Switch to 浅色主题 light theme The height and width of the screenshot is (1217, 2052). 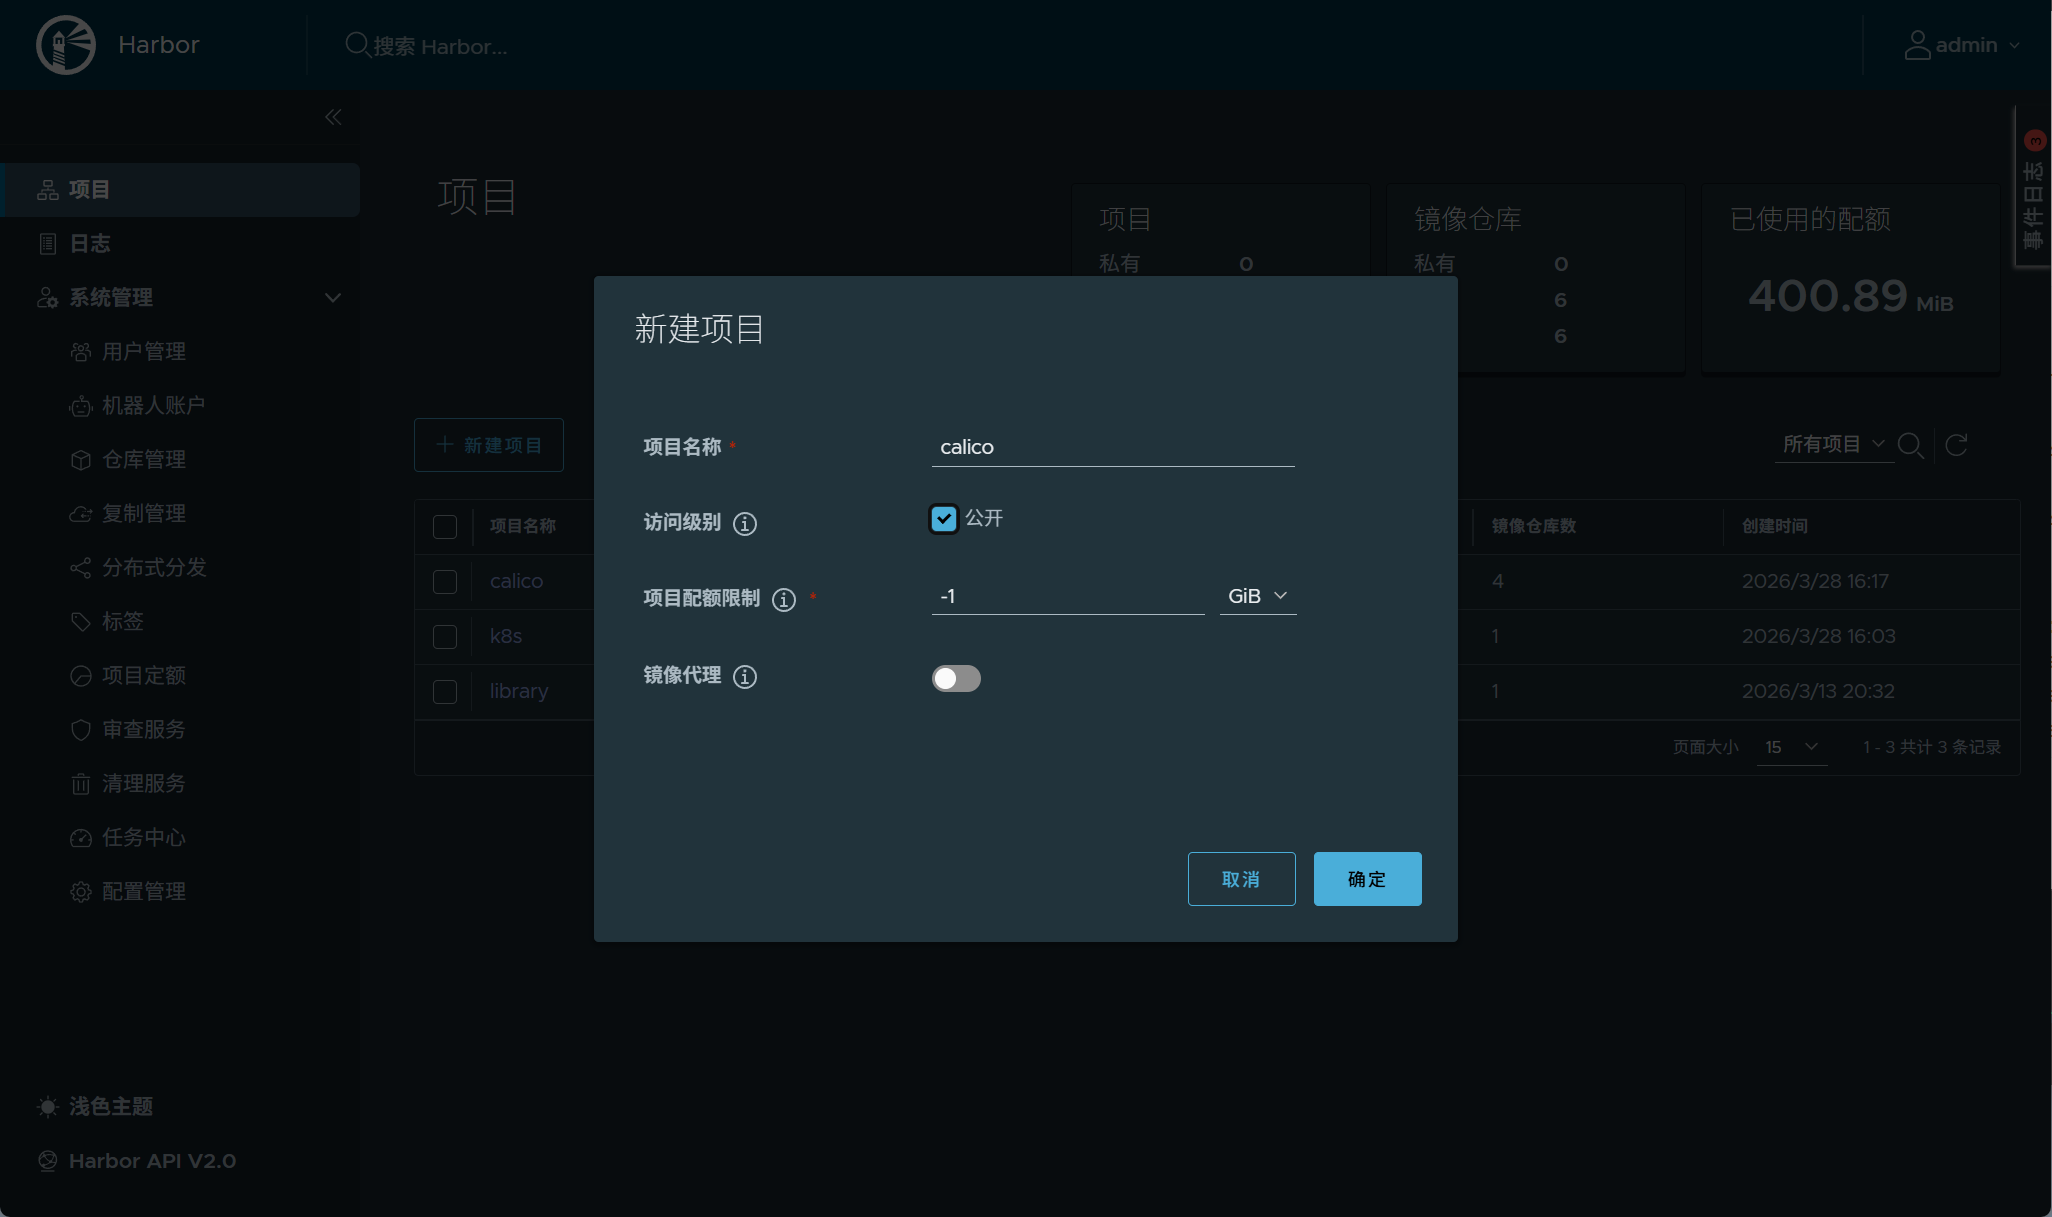click(x=111, y=1107)
